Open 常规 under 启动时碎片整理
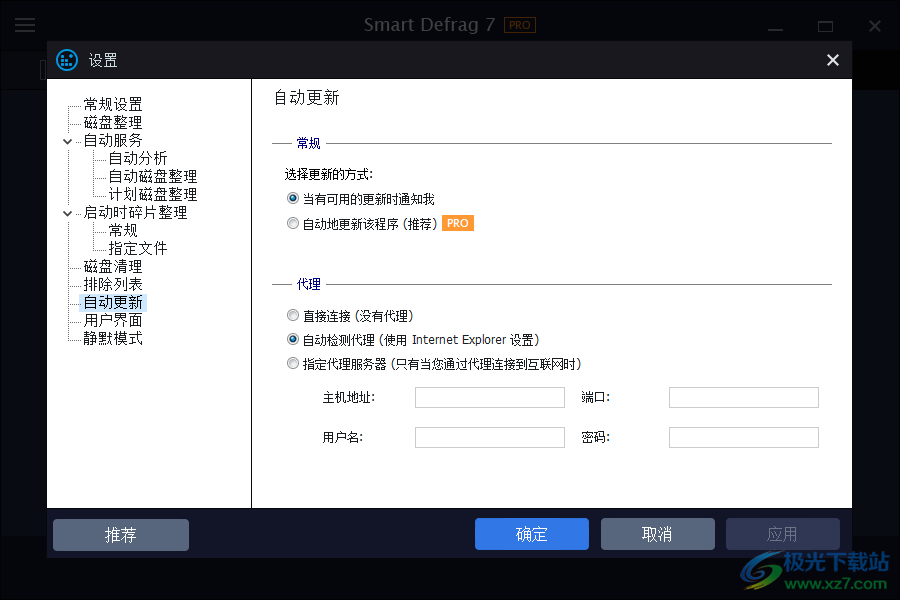This screenshot has width=900, height=600. (x=123, y=230)
